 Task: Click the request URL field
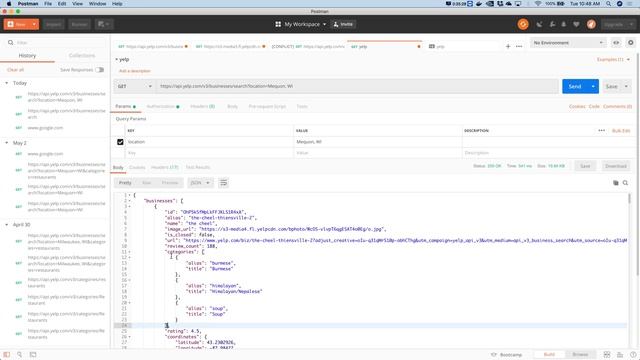[x=356, y=86]
